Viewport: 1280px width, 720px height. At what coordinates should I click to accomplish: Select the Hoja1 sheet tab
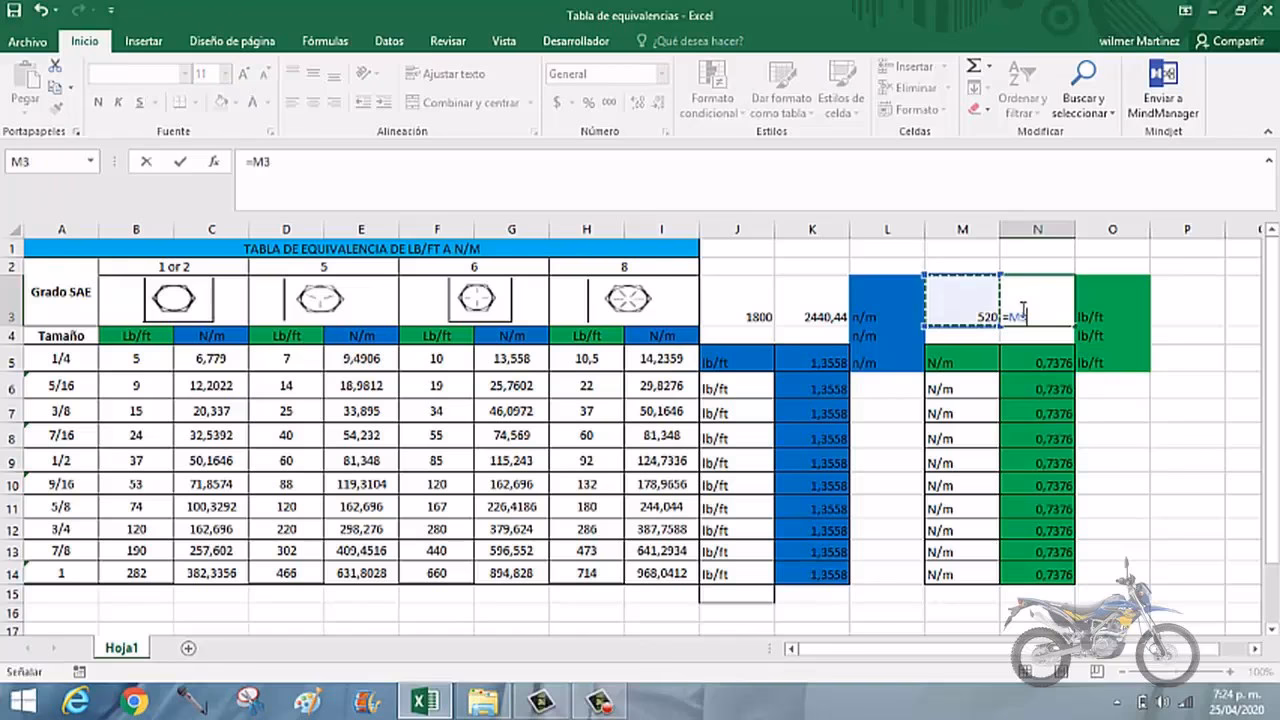point(121,648)
